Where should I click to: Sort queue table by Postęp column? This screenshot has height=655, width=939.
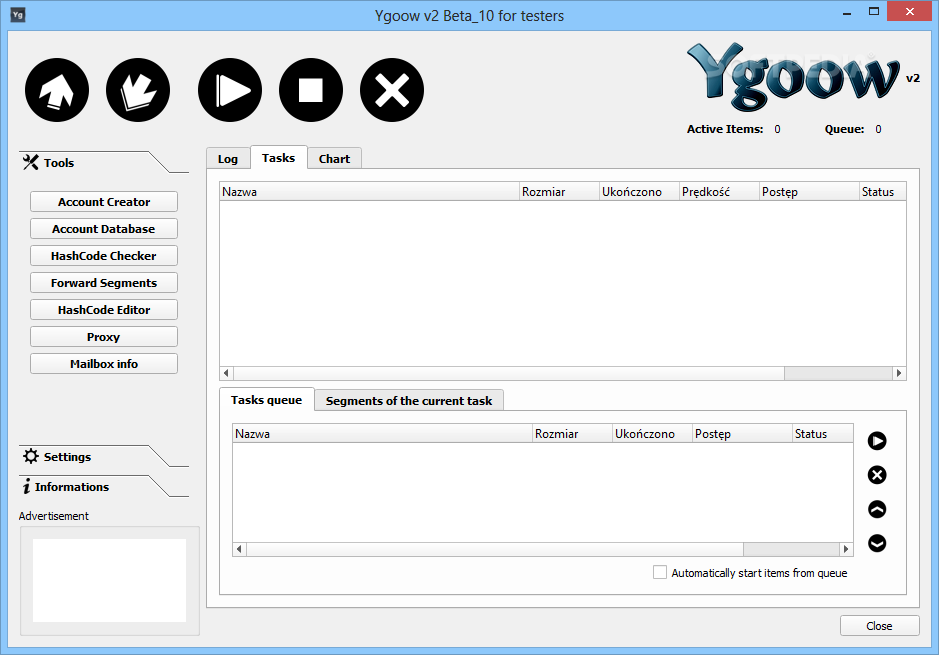742,433
